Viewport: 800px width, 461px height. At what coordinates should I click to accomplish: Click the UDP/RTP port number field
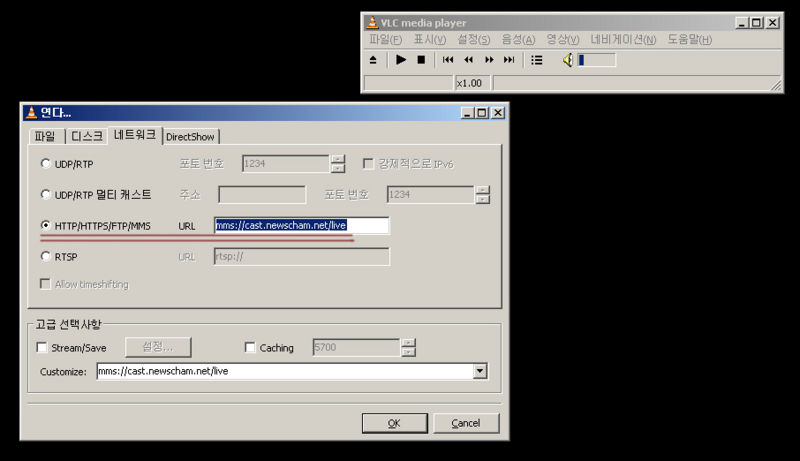tap(286, 164)
